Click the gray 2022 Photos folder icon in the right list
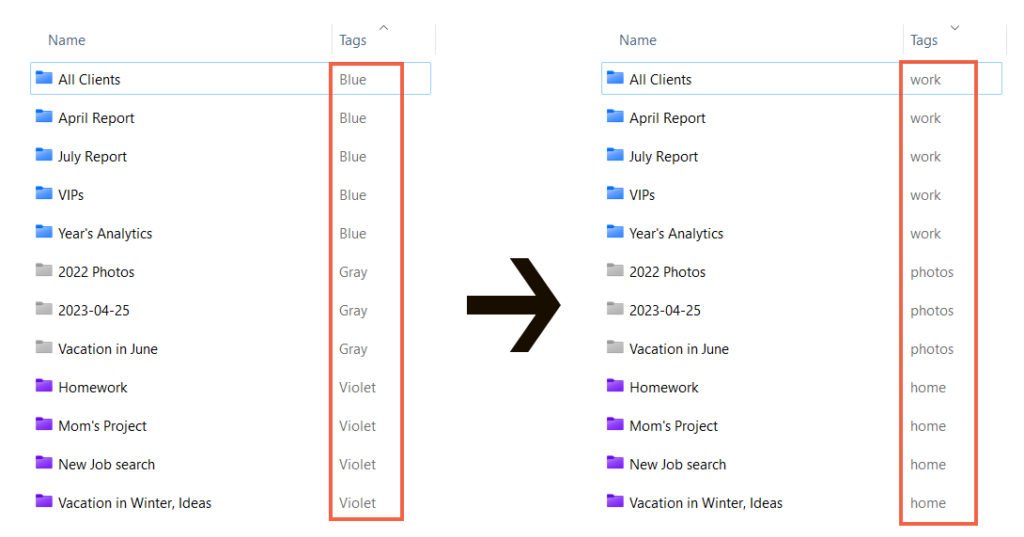The width and height of the screenshot is (1024, 537). [615, 271]
